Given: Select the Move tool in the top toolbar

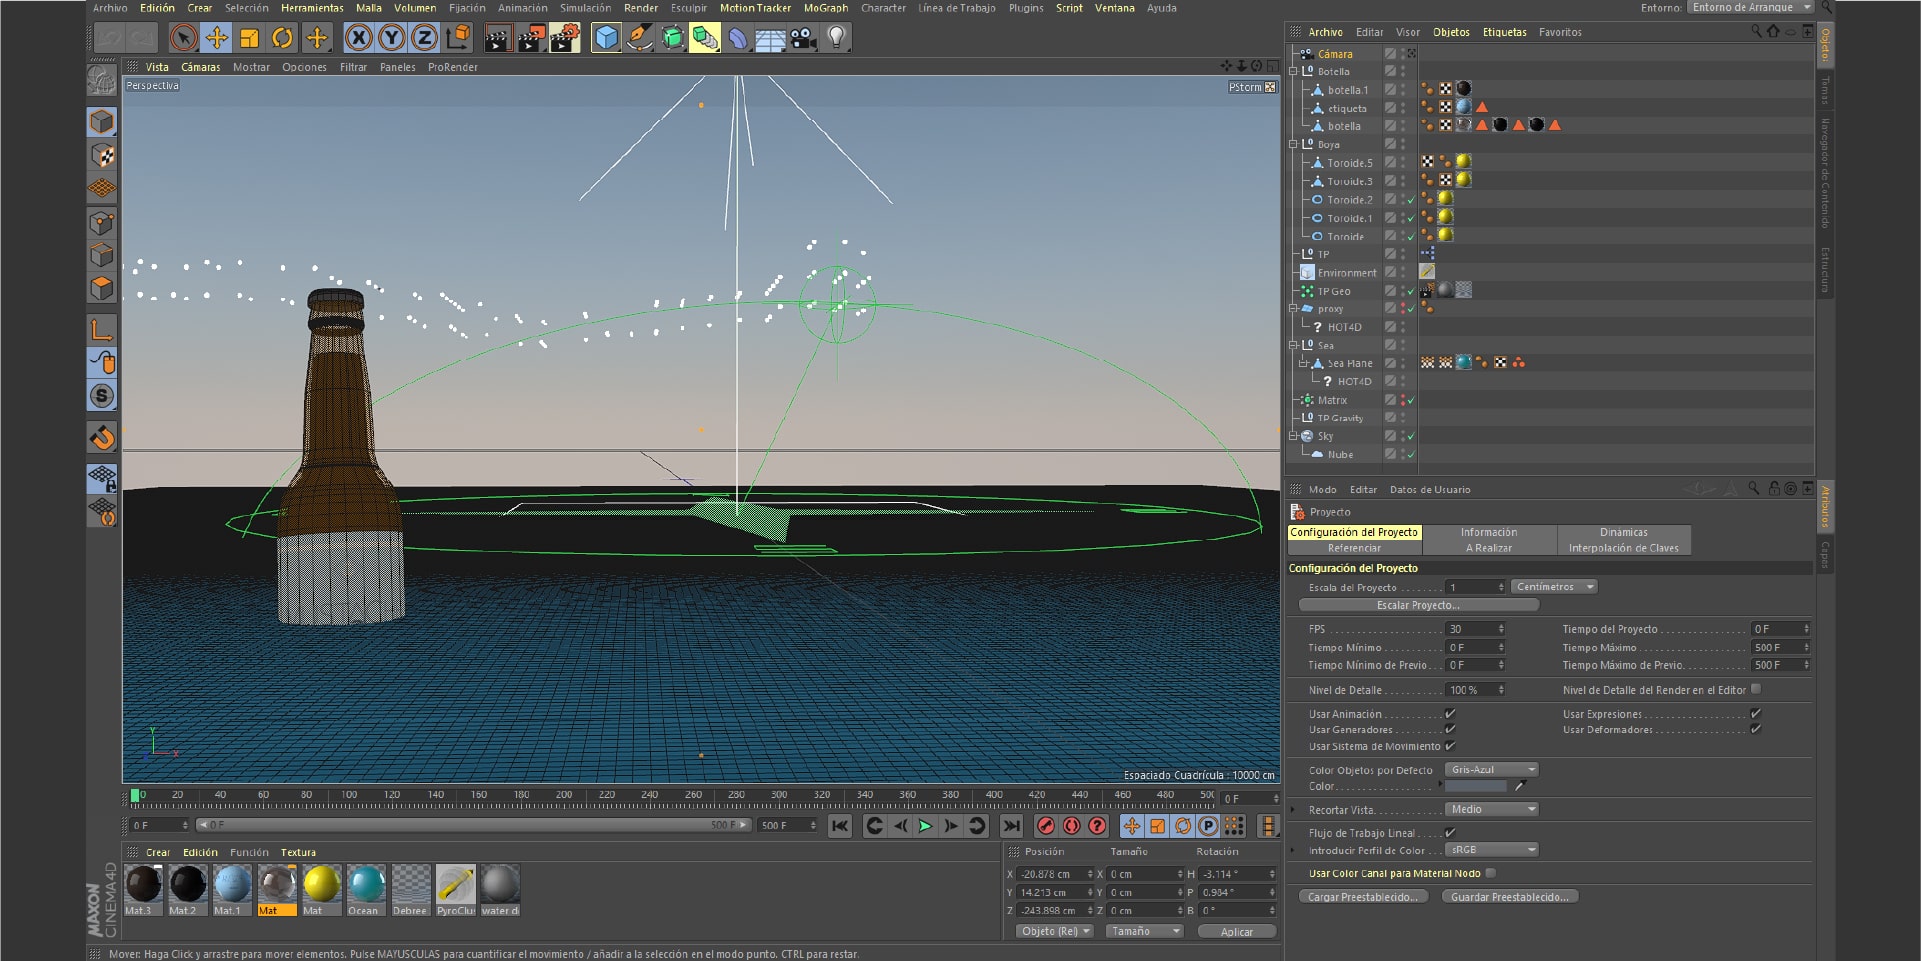Looking at the screenshot, I should 219,37.
